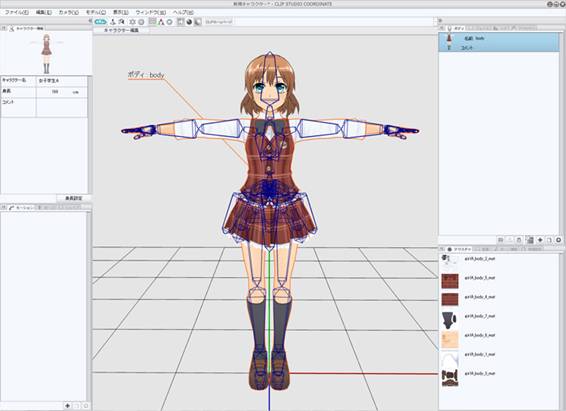Image resolution: width=566 pixels, height=411 pixels.
Task: Click the toolbar icon left of the gear-shaped icon
Action: [122, 22]
